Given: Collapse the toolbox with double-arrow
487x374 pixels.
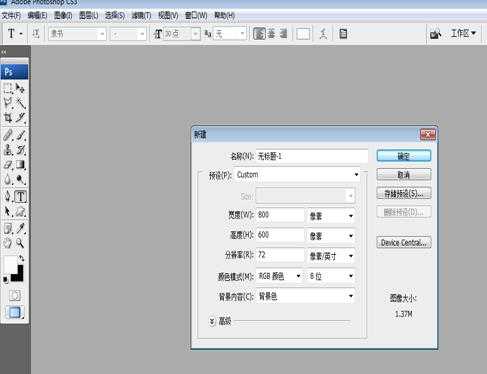Looking at the screenshot, I should [x=4, y=52].
